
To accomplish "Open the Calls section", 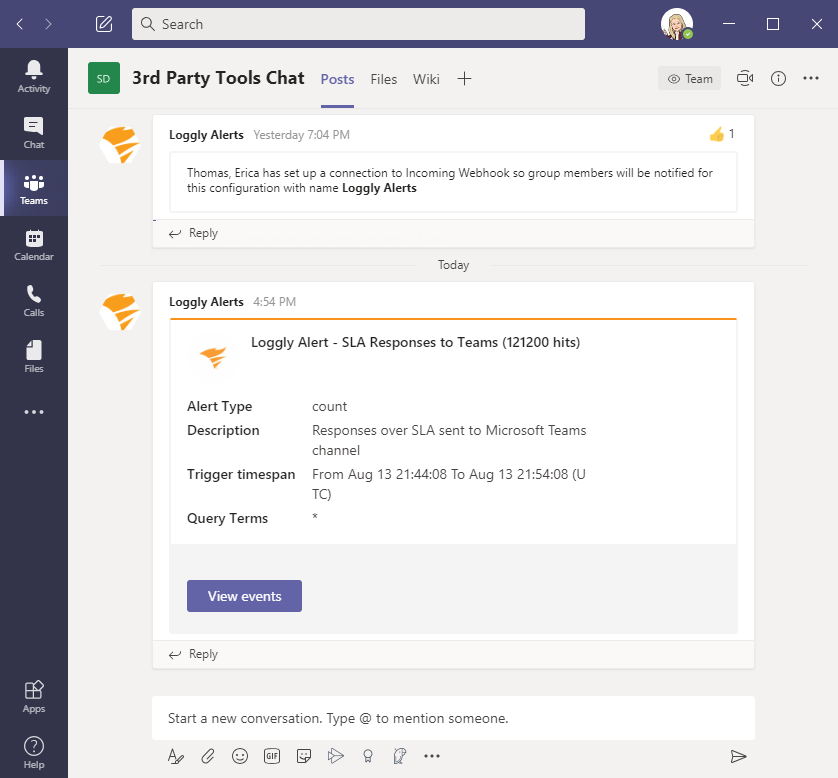I will click(34, 300).
